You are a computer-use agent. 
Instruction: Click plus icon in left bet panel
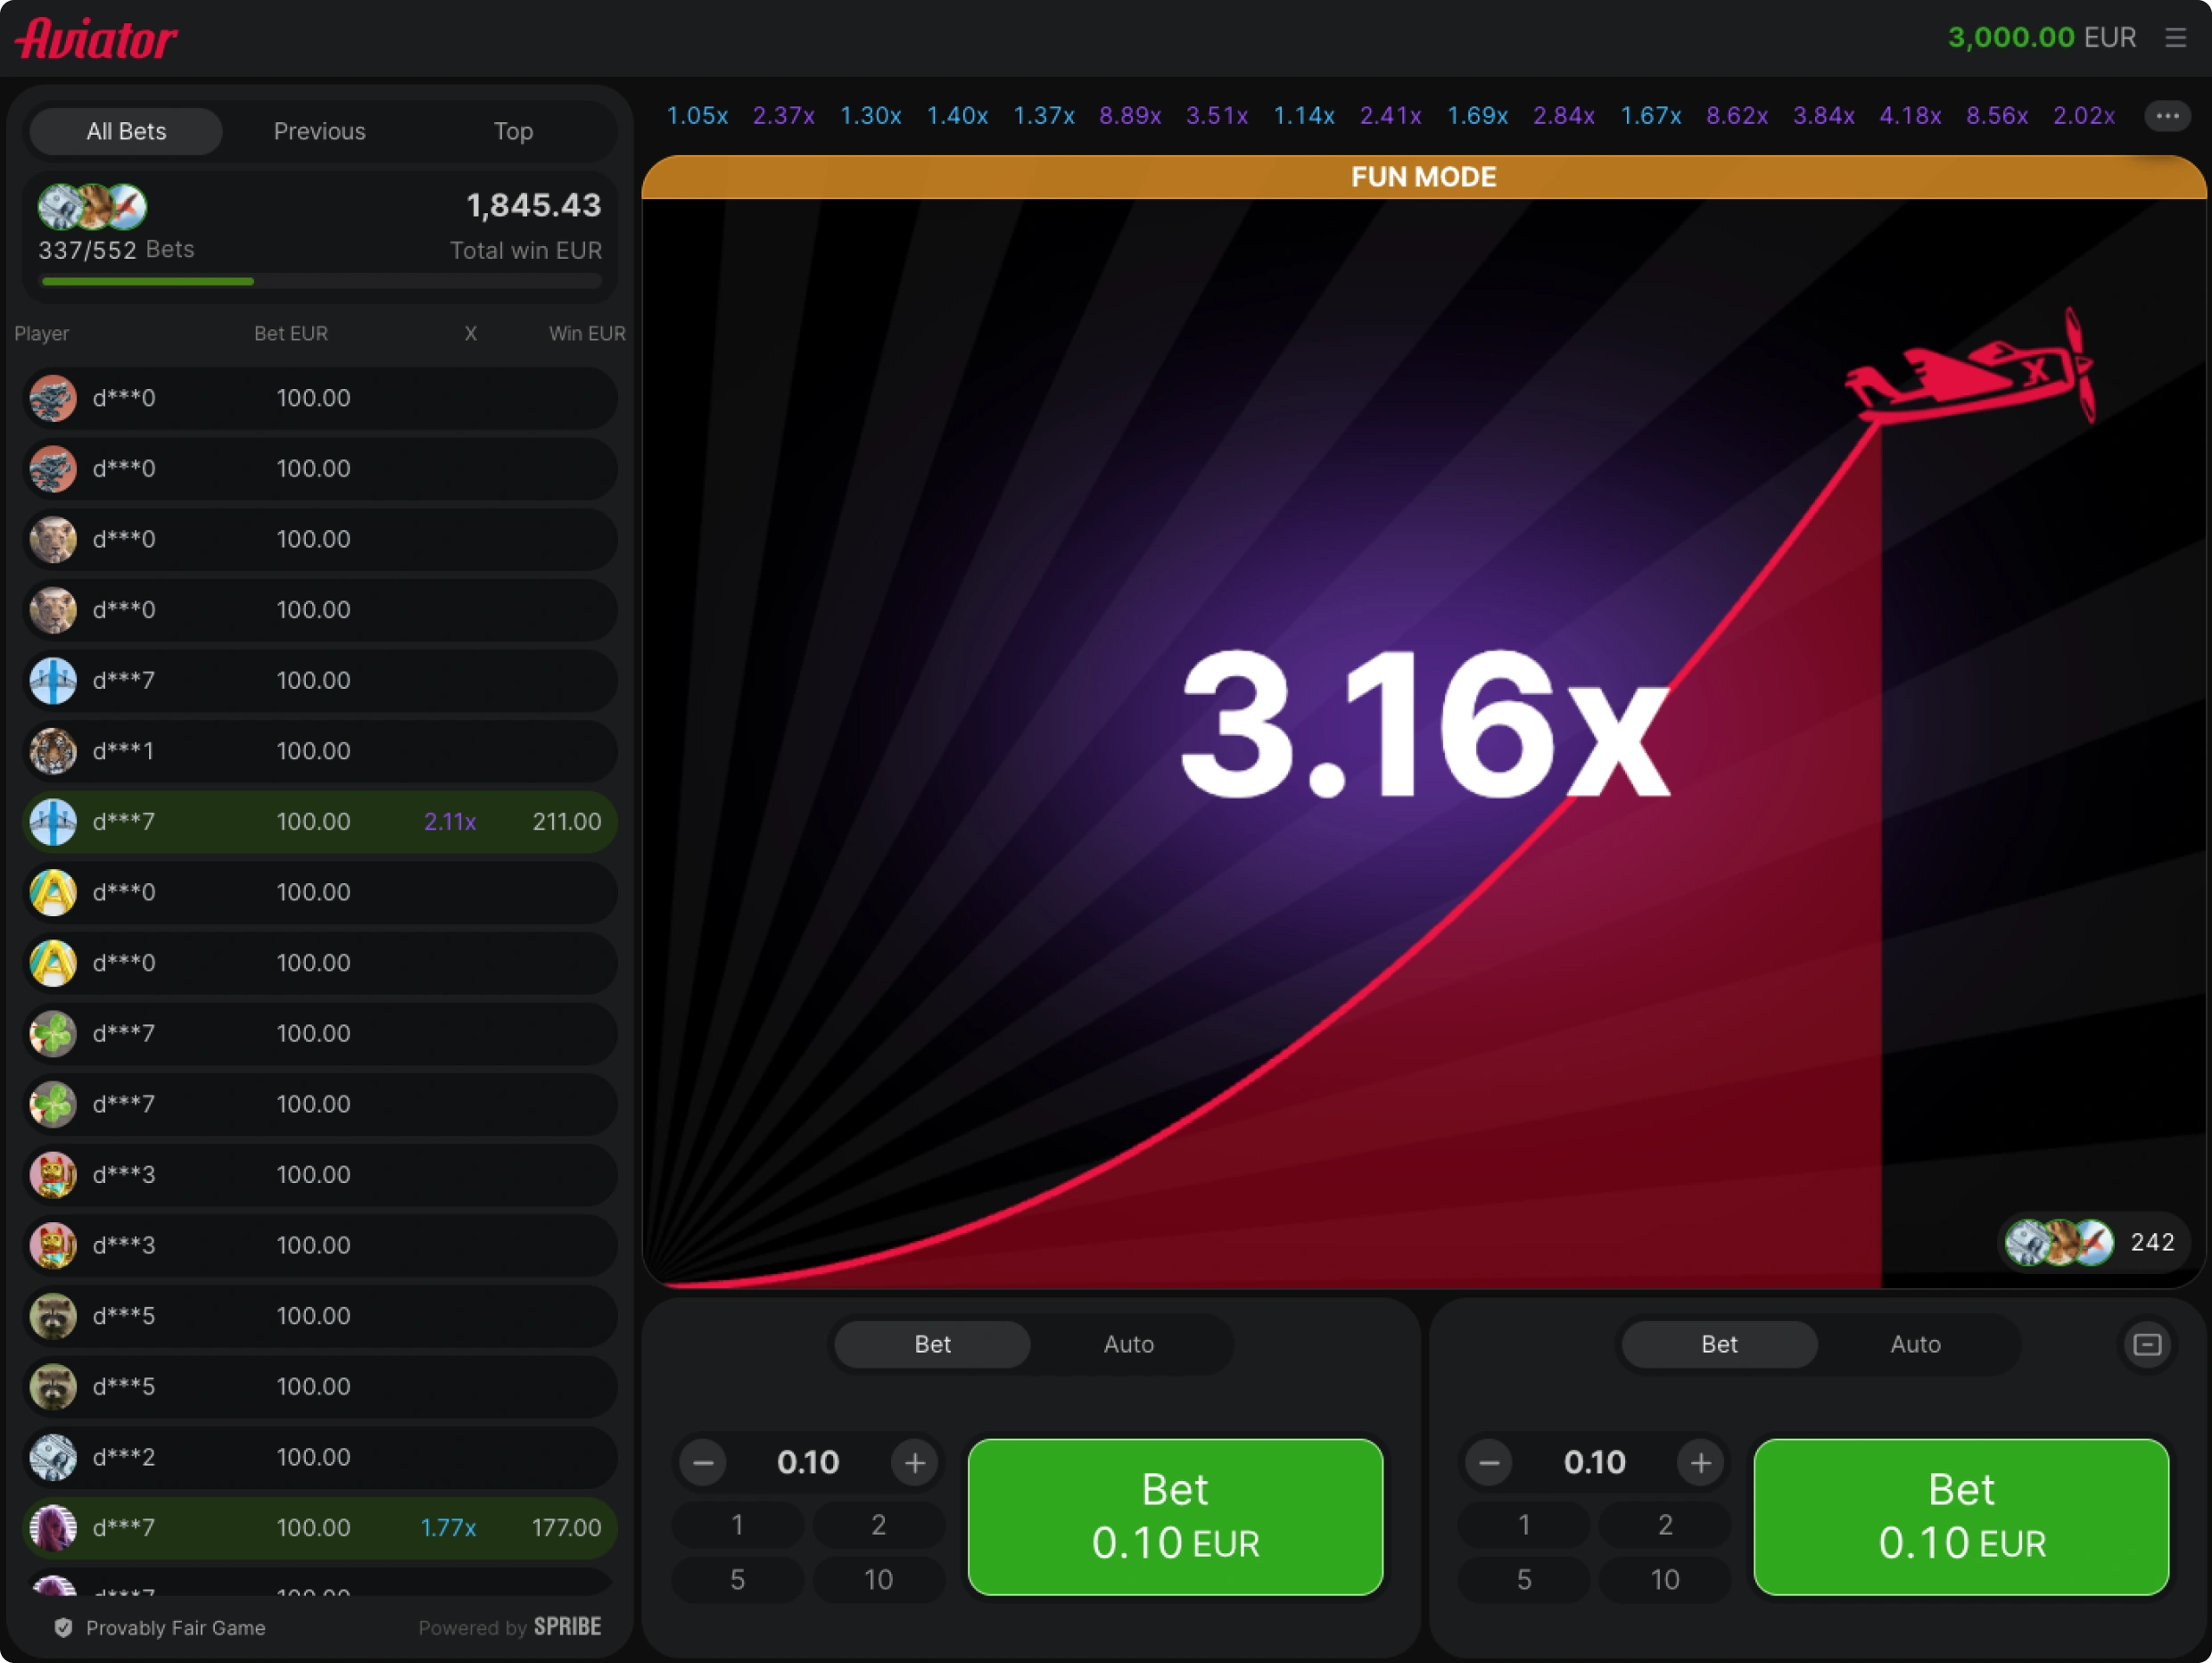[x=914, y=1463]
